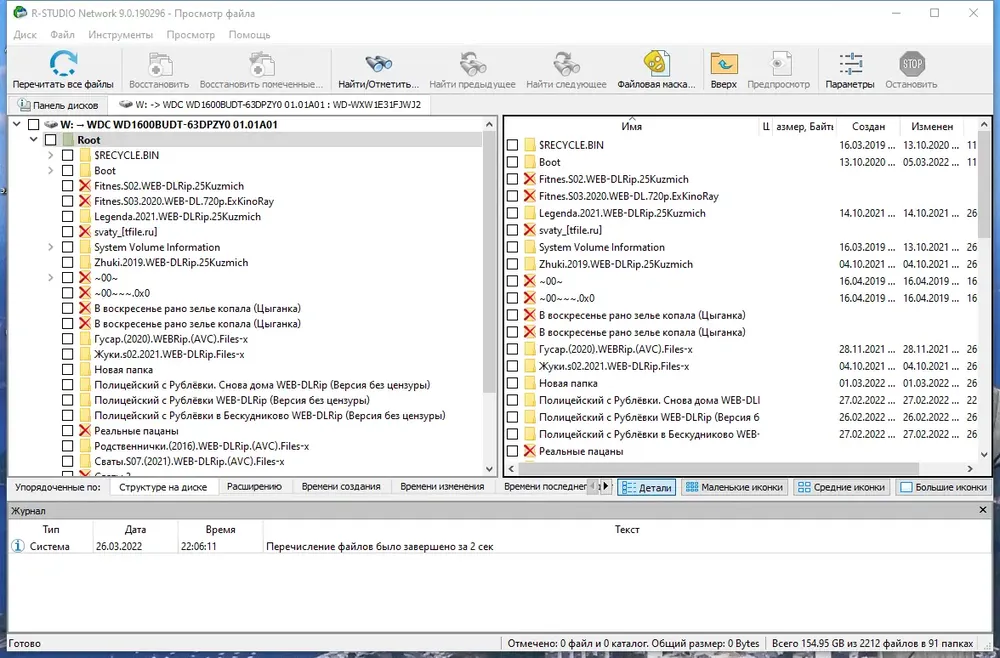Click sort-tabs scroll right arrow
Screen dimensions: 1000x658
tap(606, 486)
